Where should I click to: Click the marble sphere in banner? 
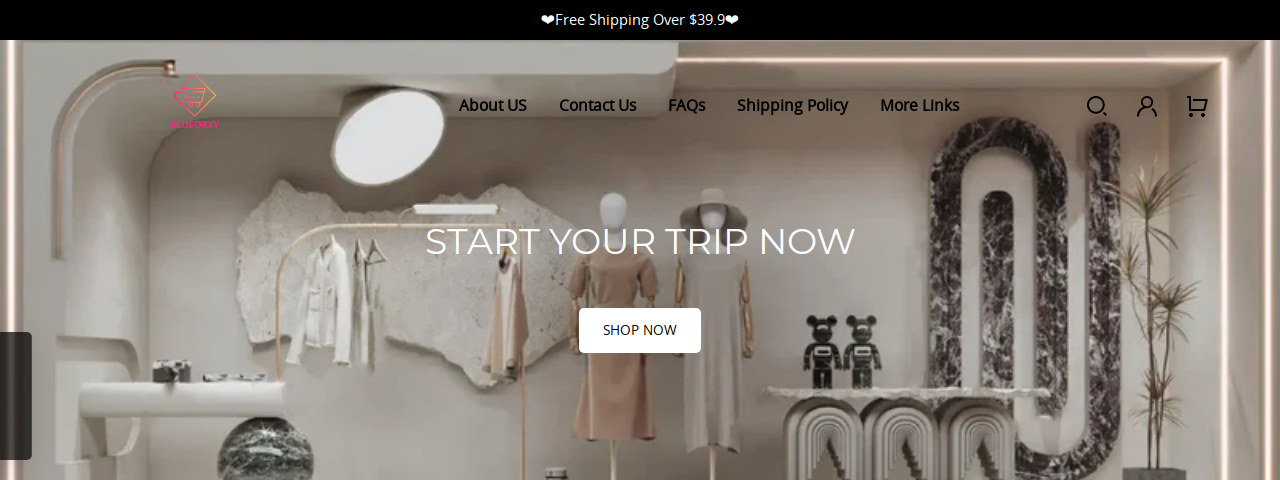pyautogui.click(x=266, y=449)
